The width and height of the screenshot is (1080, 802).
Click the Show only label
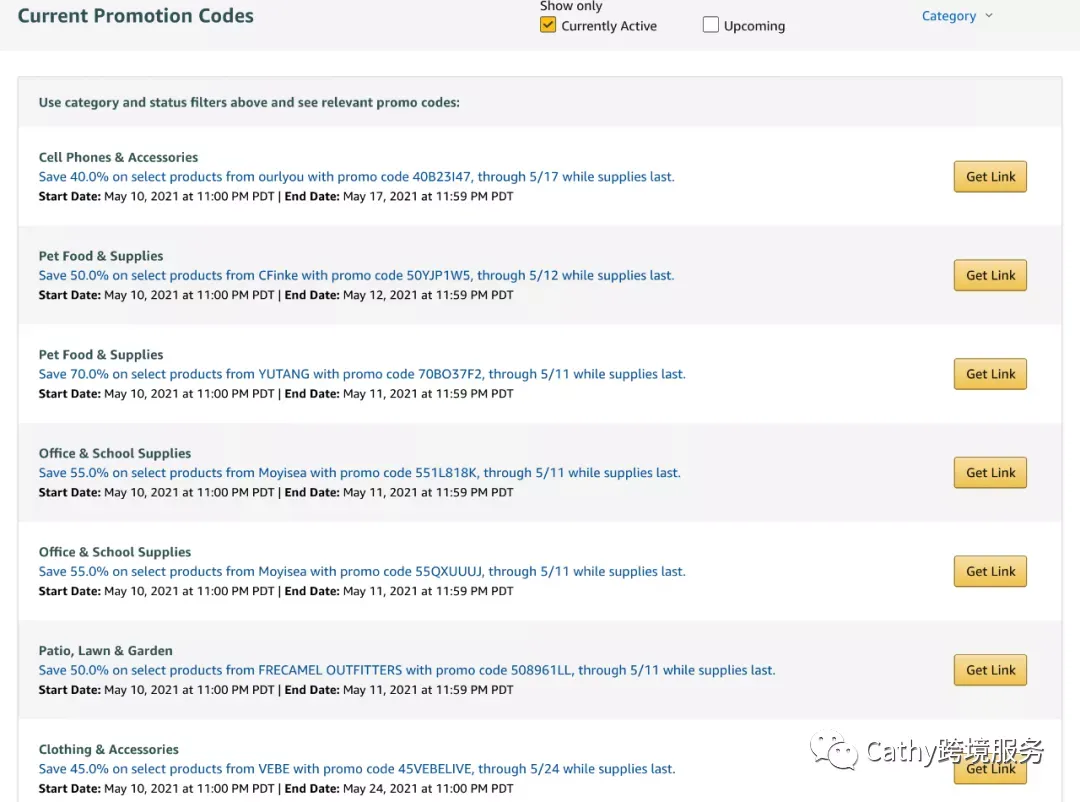pos(571,6)
